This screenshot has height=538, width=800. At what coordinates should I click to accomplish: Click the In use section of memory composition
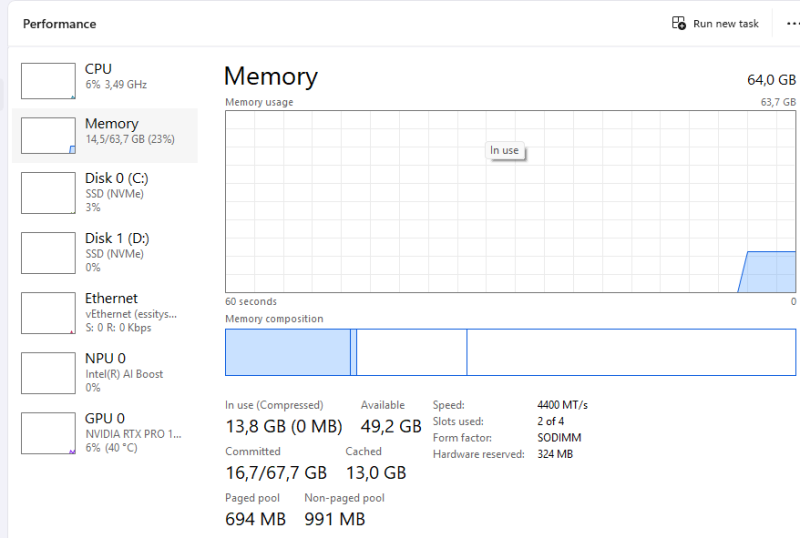[x=288, y=352]
